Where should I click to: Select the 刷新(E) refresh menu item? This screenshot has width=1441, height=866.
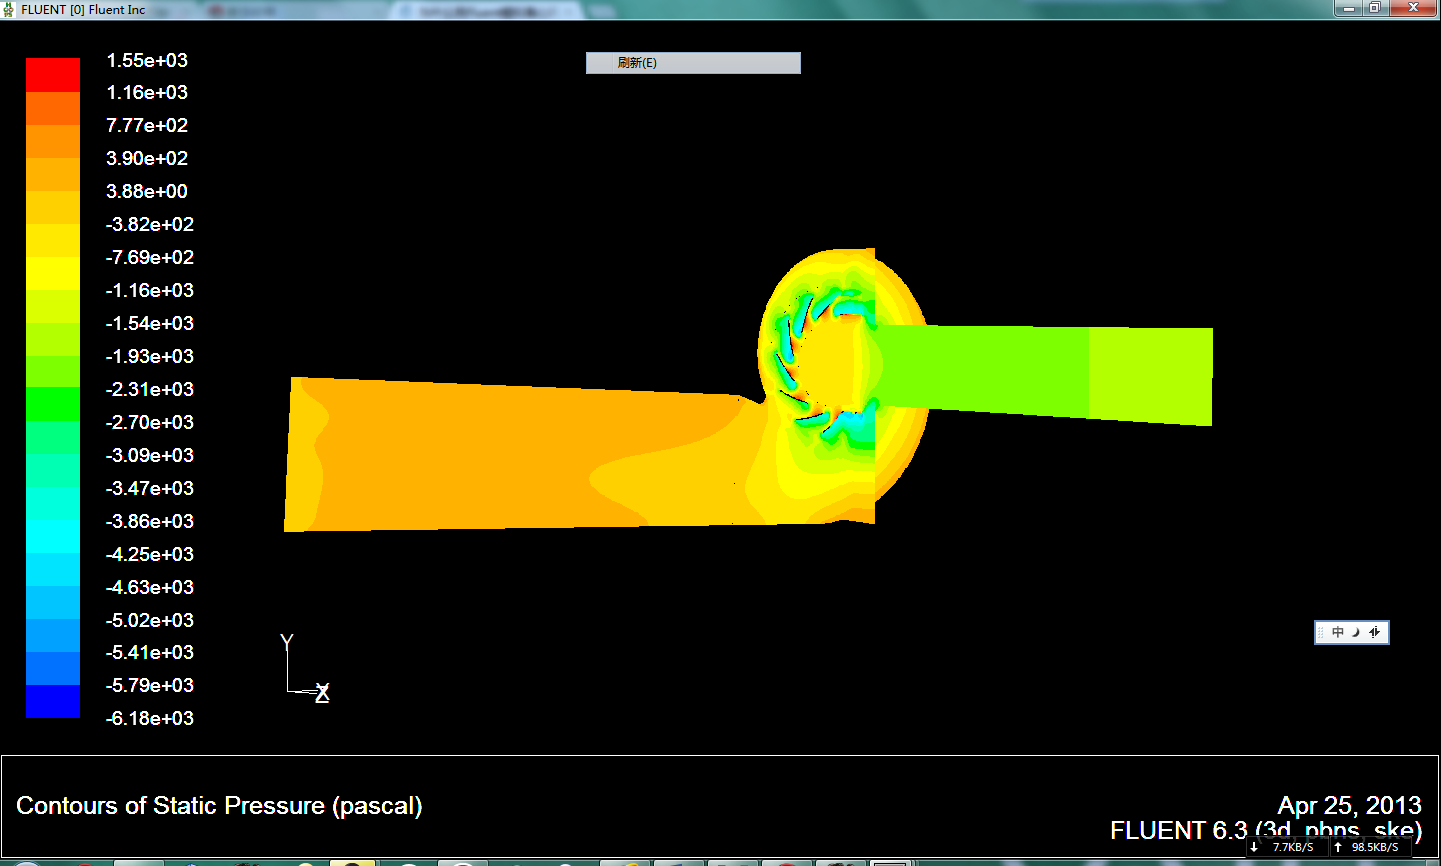coord(692,63)
